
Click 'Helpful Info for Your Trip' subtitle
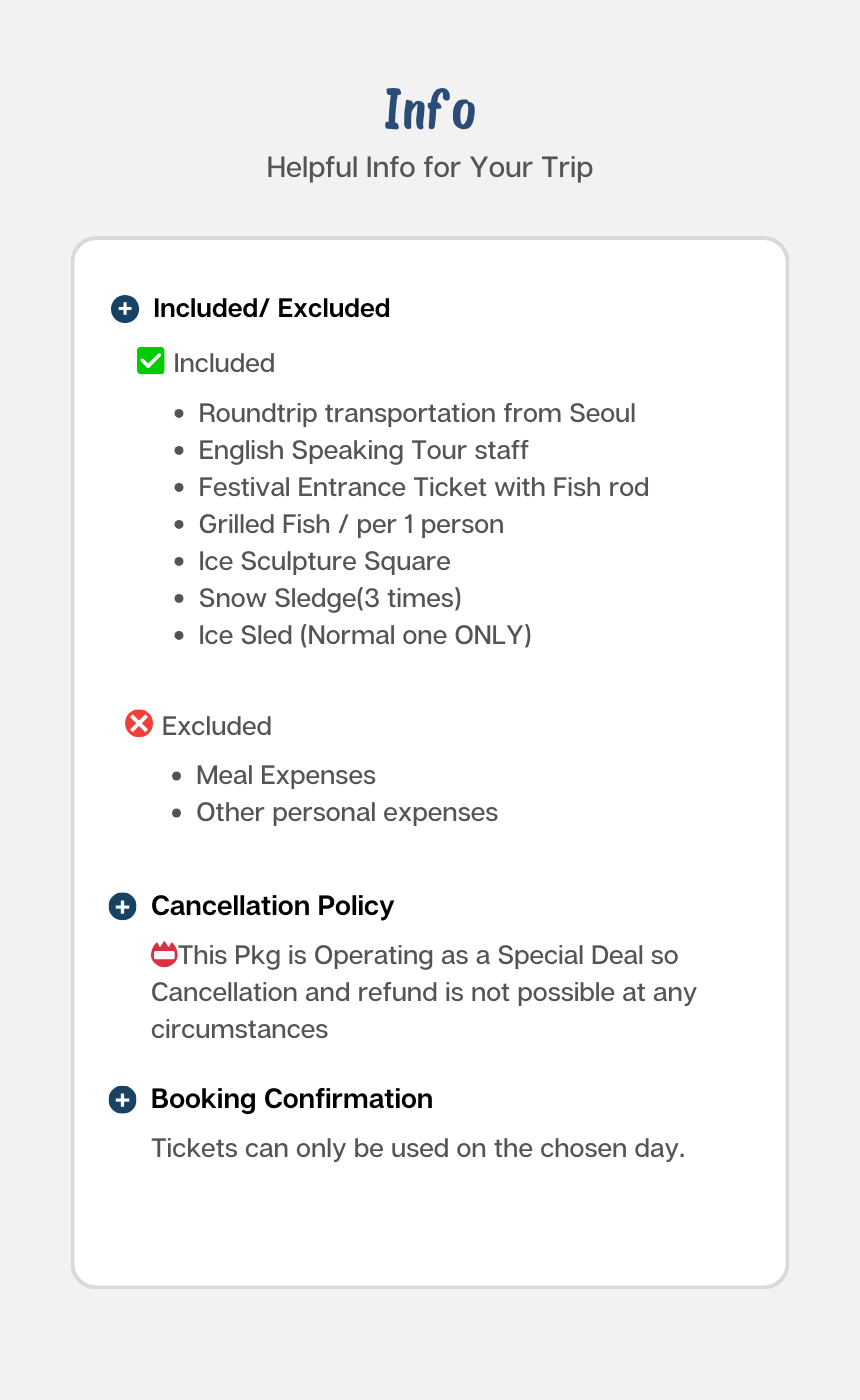click(x=430, y=167)
